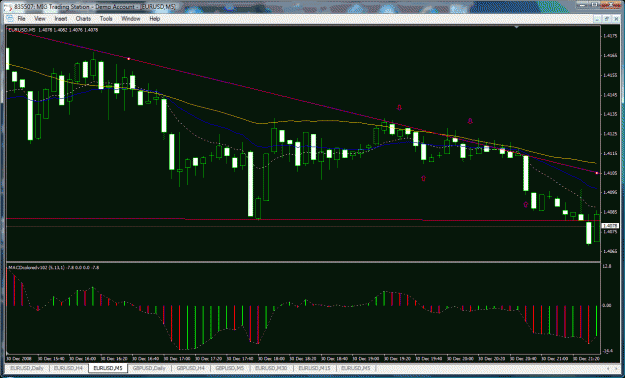
Task: Switch to the EURUSD,Daily chart tab
Action: [x=28, y=368]
